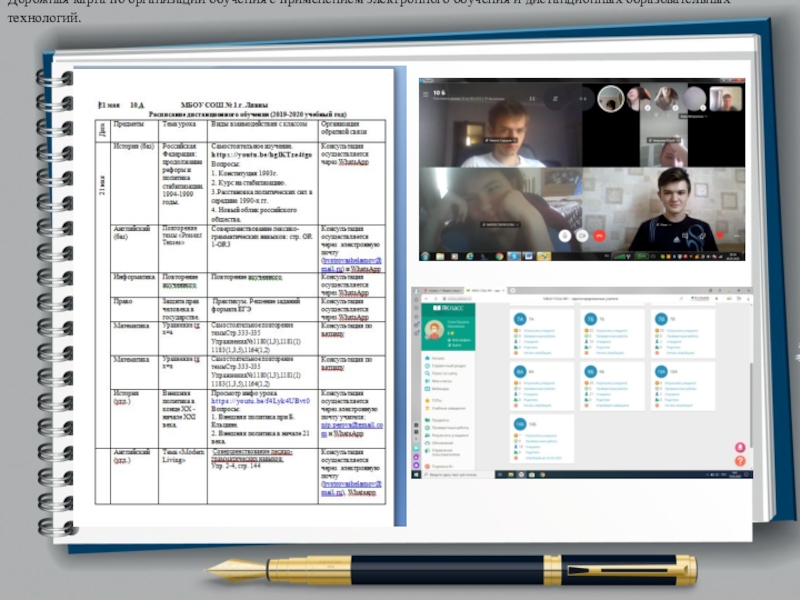Screen dimensions: 800x600
Task: Open the hamburger menu in Skype call
Action: click(x=426, y=94)
